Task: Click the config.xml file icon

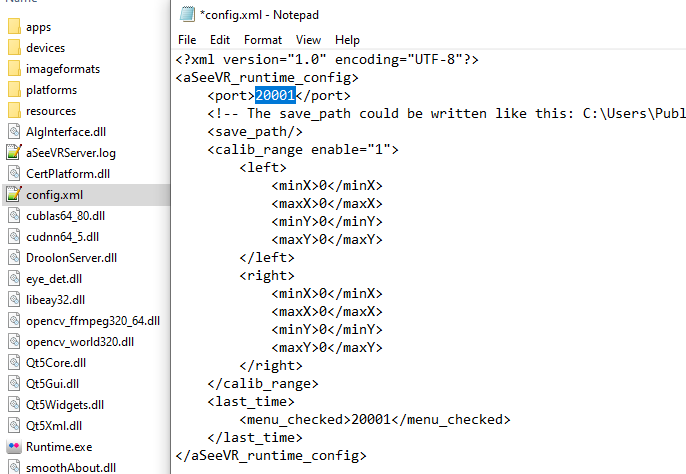Action: 14,195
